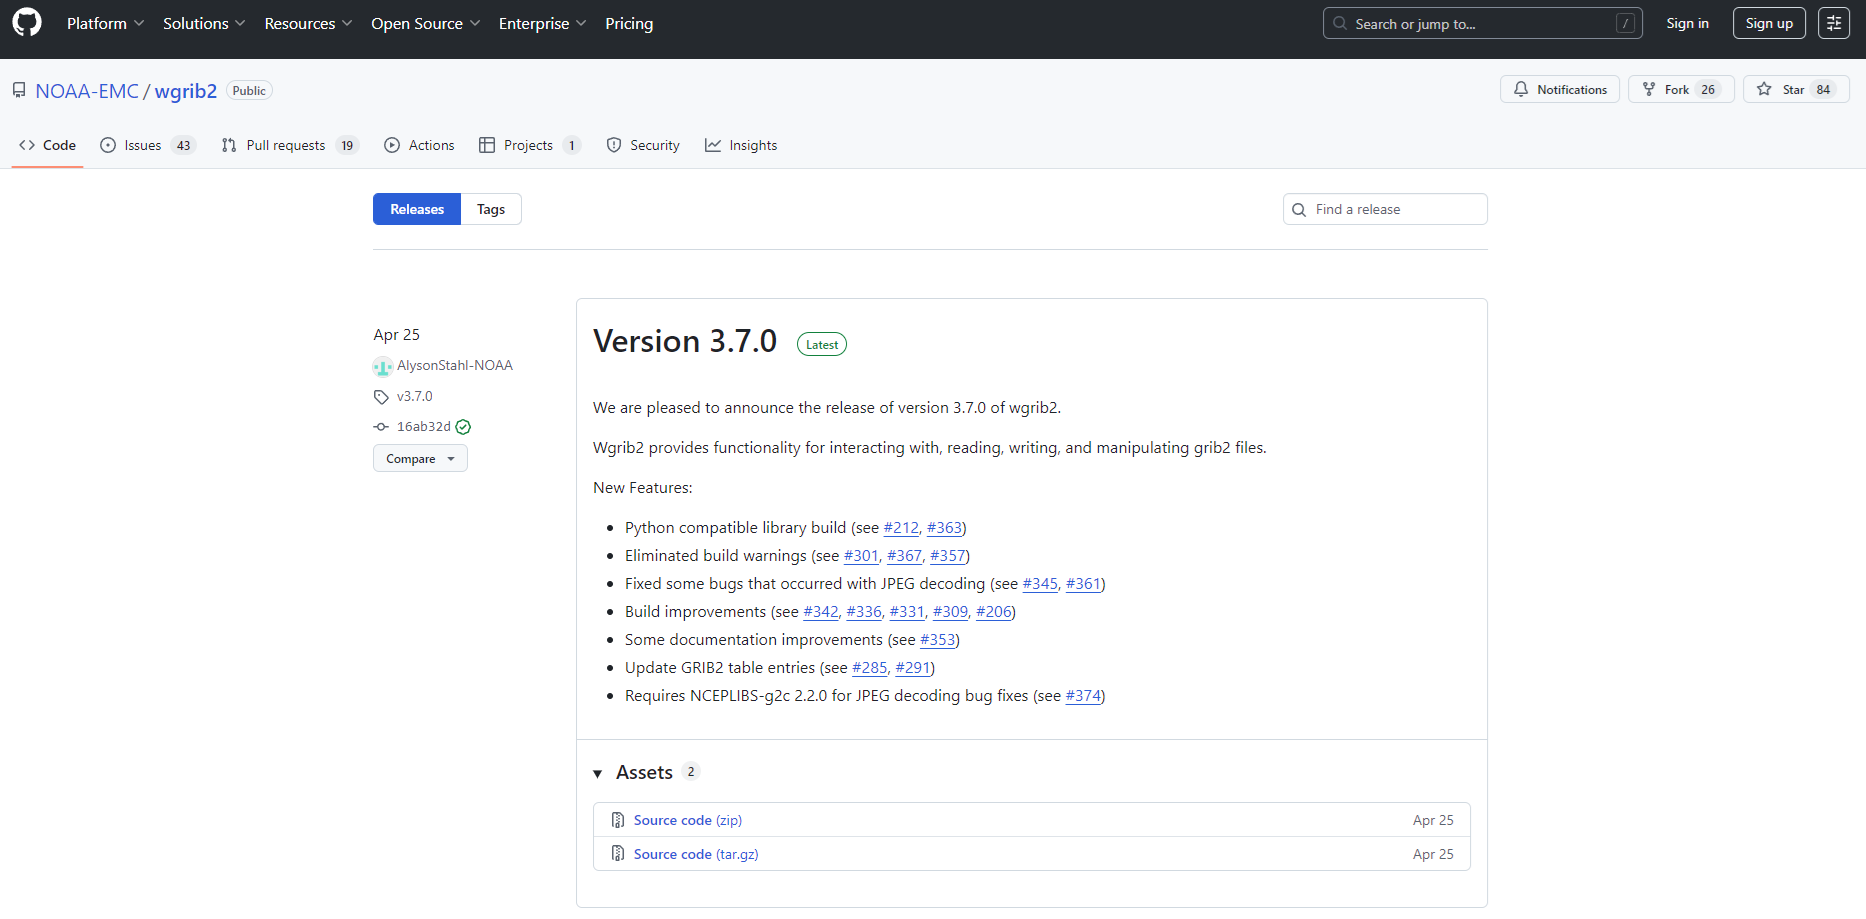
Task: Click the tar.gz file icon in Assets
Action: click(618, 854)
